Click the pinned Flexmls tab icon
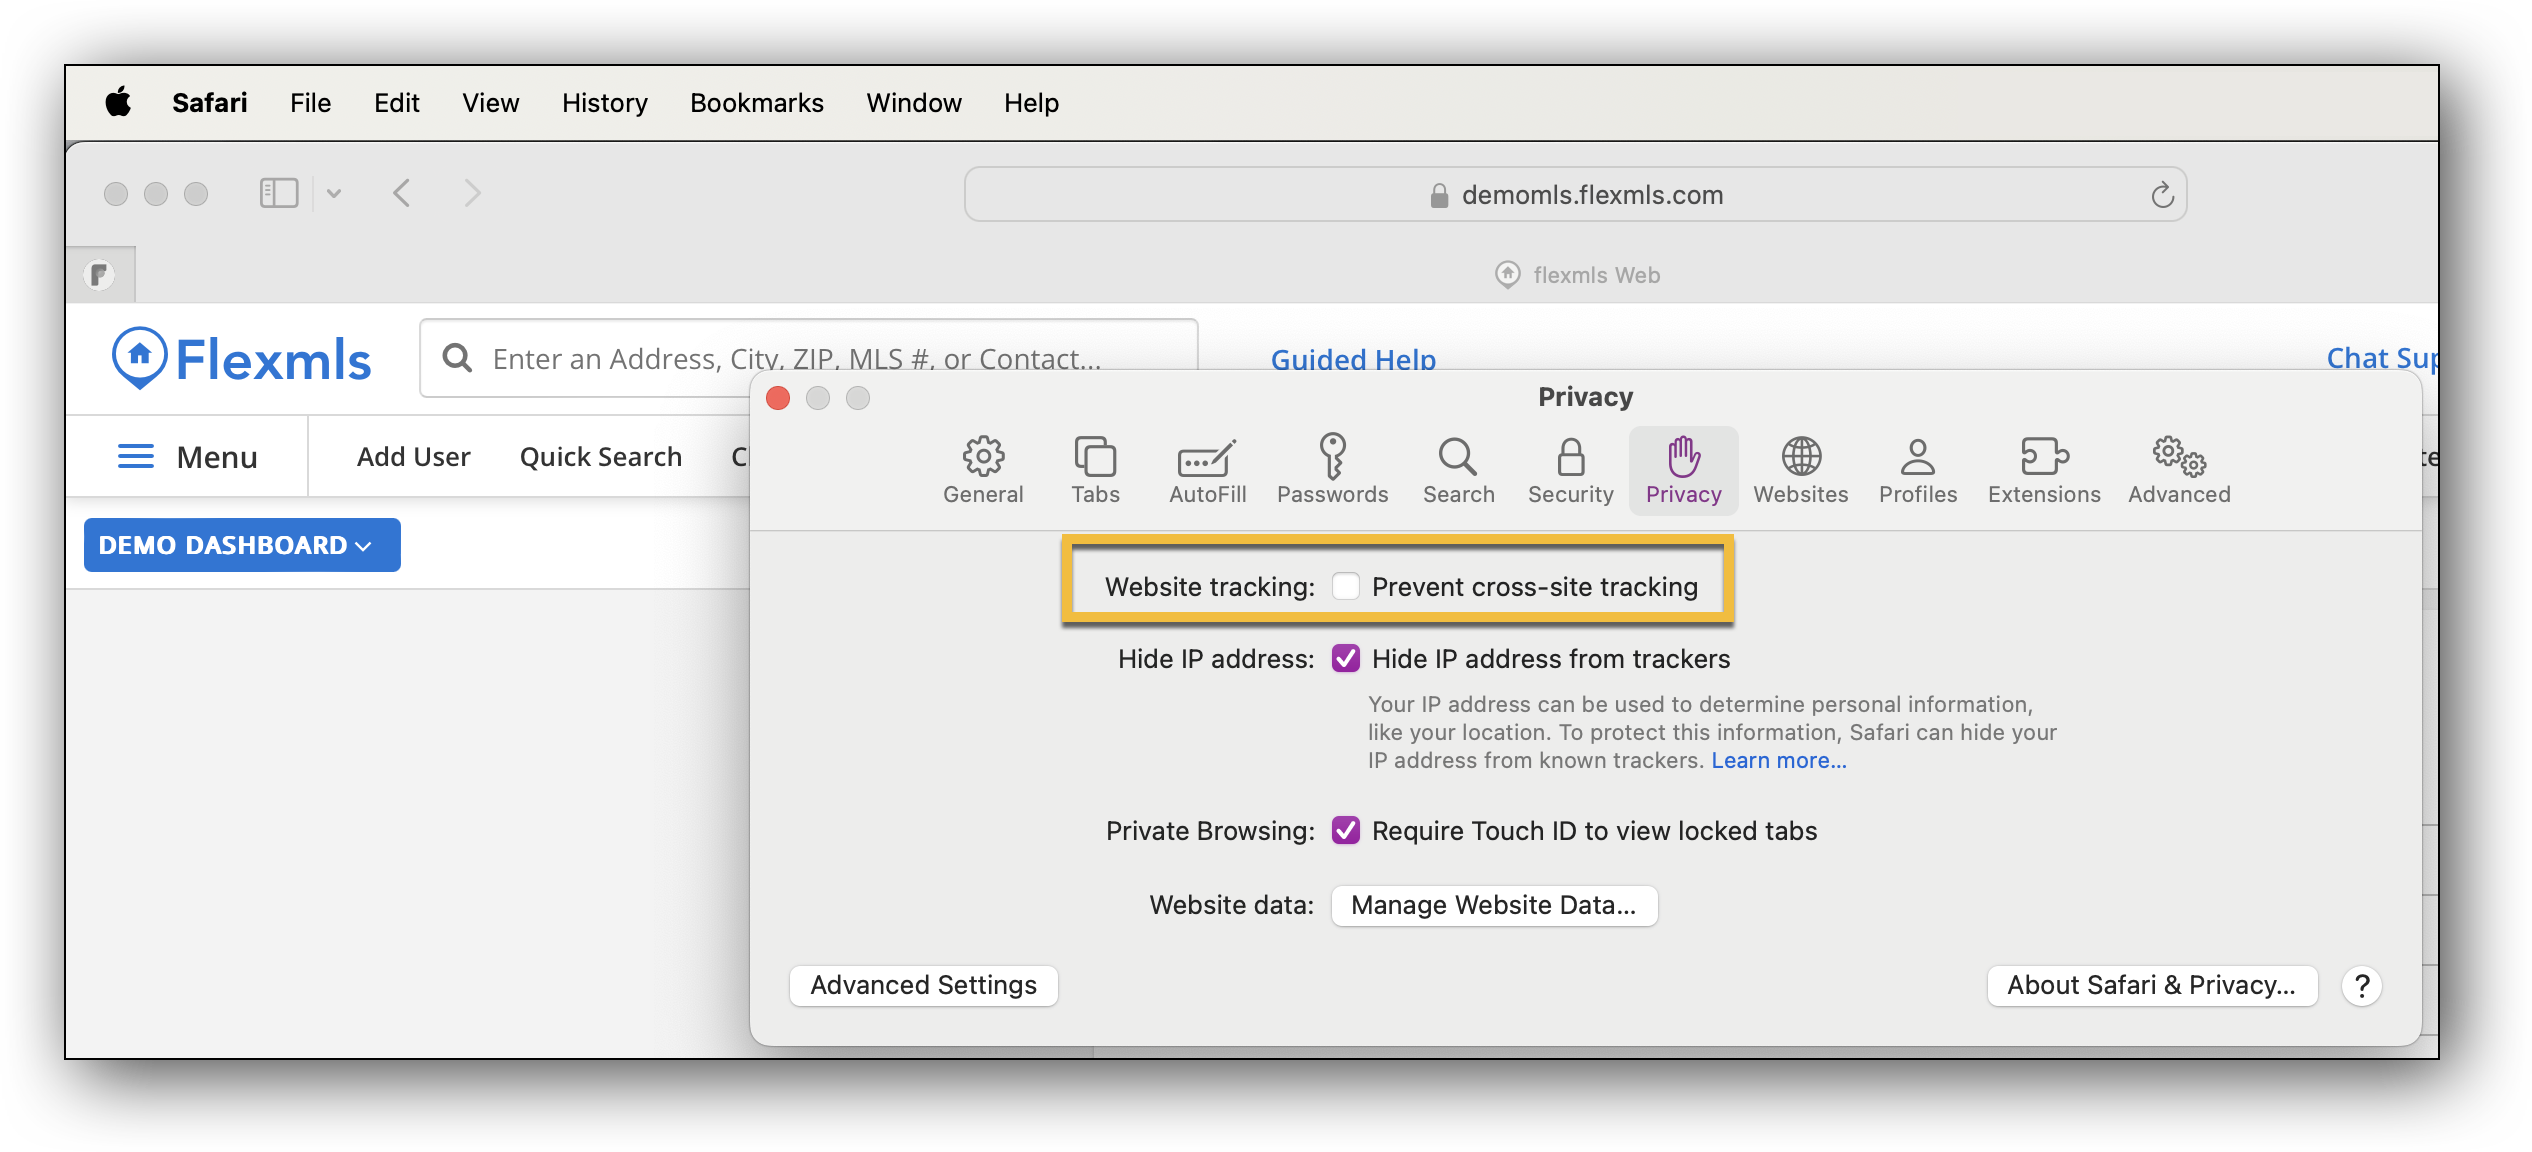Screen dimensions: 2532x1152 click(x=99, y=274)
